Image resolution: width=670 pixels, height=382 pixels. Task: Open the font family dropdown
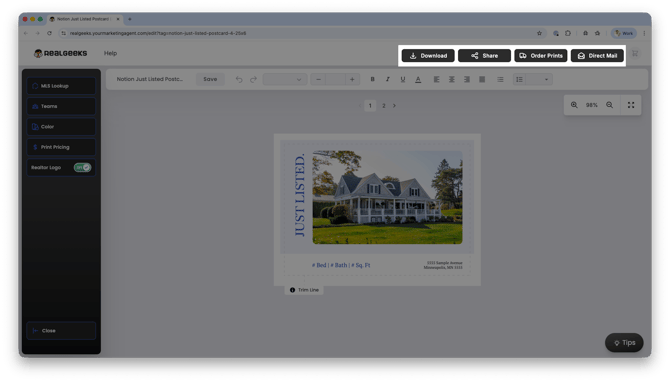(x=285, y=79)
